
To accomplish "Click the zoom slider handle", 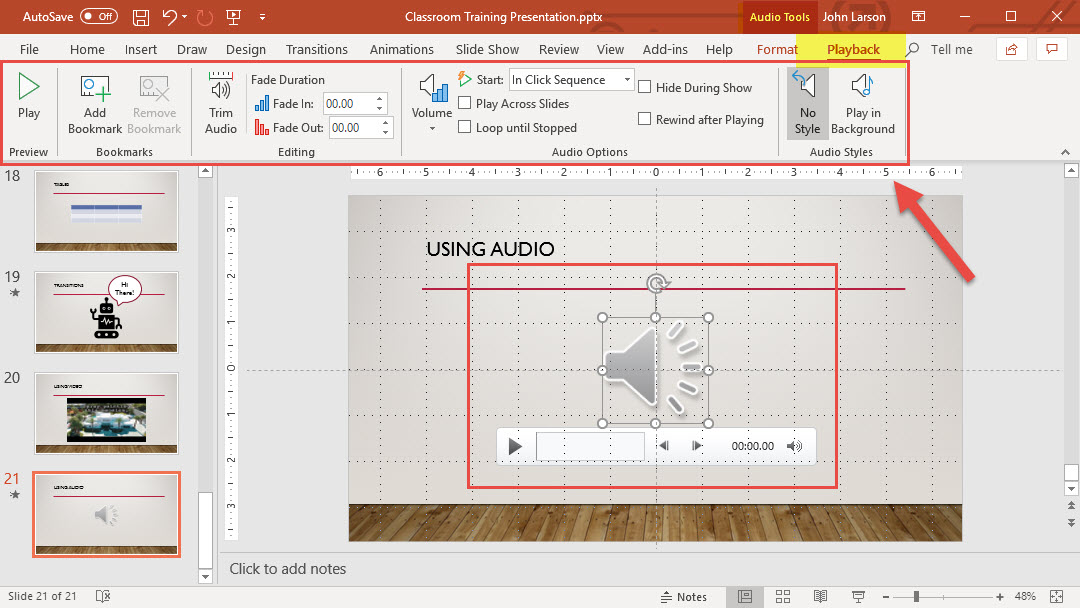I will [x=917, y=597].
